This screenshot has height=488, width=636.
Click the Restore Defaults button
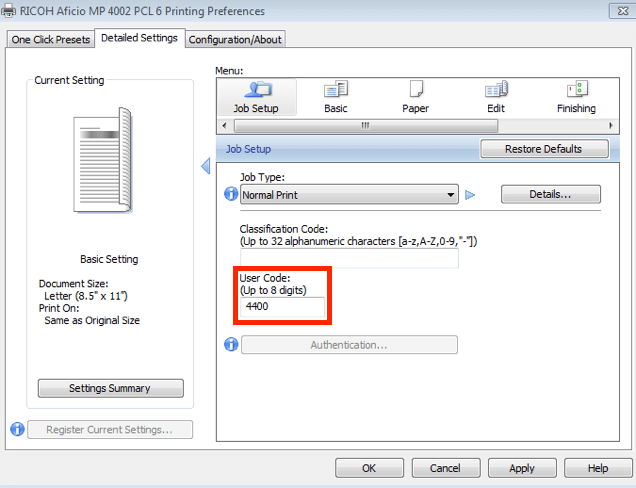pos(544,149)
